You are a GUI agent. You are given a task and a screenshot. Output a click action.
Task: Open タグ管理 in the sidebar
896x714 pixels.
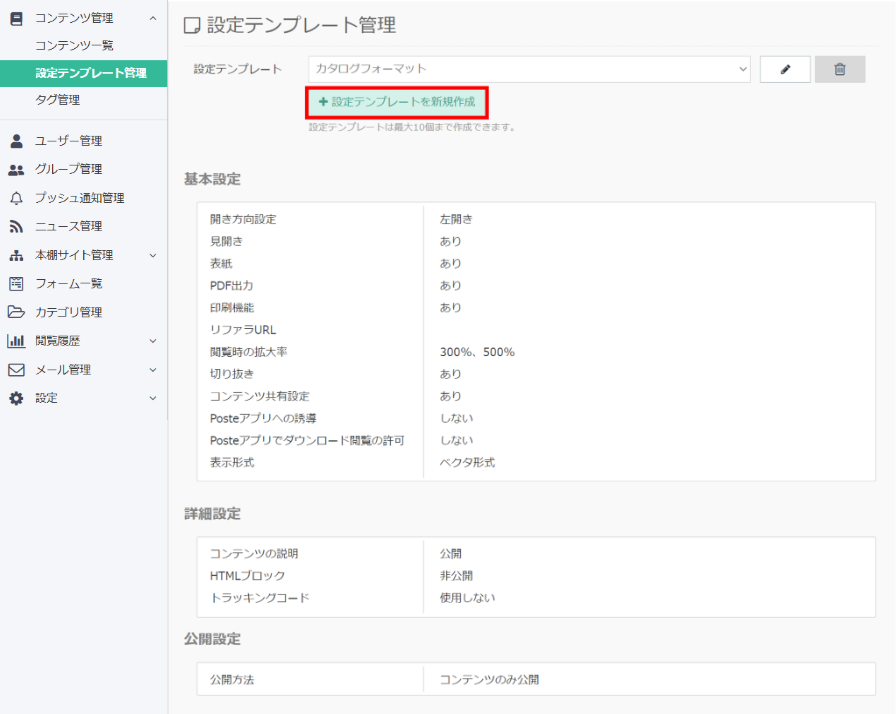point(57,100)
